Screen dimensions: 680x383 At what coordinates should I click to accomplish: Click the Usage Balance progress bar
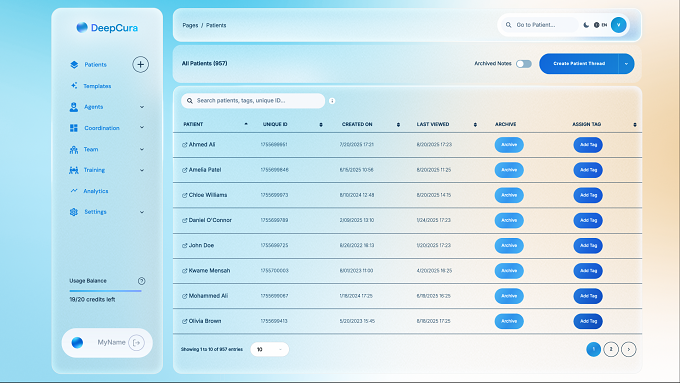(x=105, y=291)
